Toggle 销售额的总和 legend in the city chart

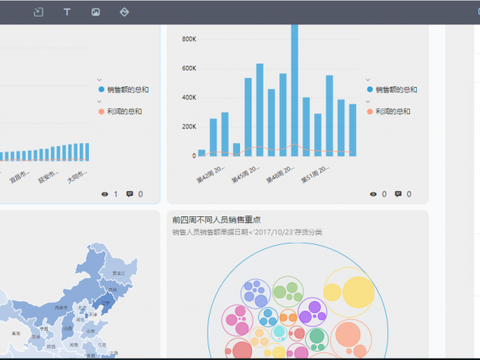point(124,89)
